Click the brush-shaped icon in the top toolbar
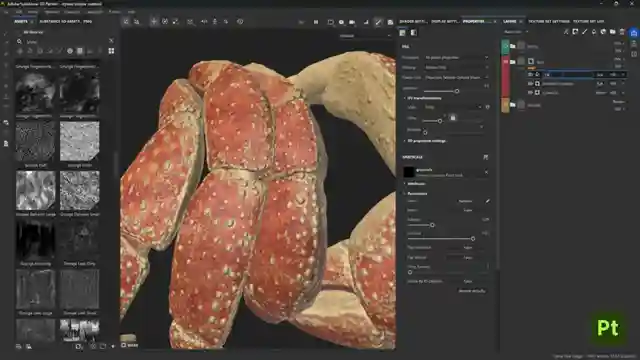Screen dimensions: 640x360 [378, 22]
